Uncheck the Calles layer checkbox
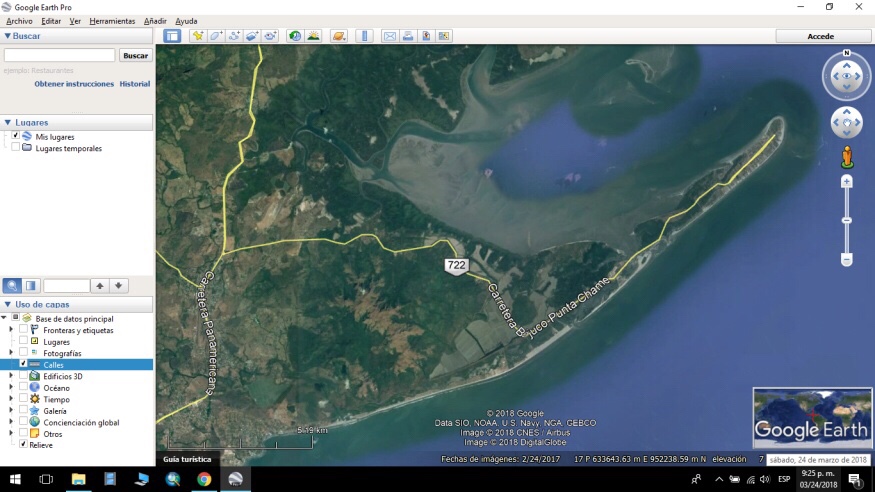Screen dimensions: 875x492 coord(24,364)
